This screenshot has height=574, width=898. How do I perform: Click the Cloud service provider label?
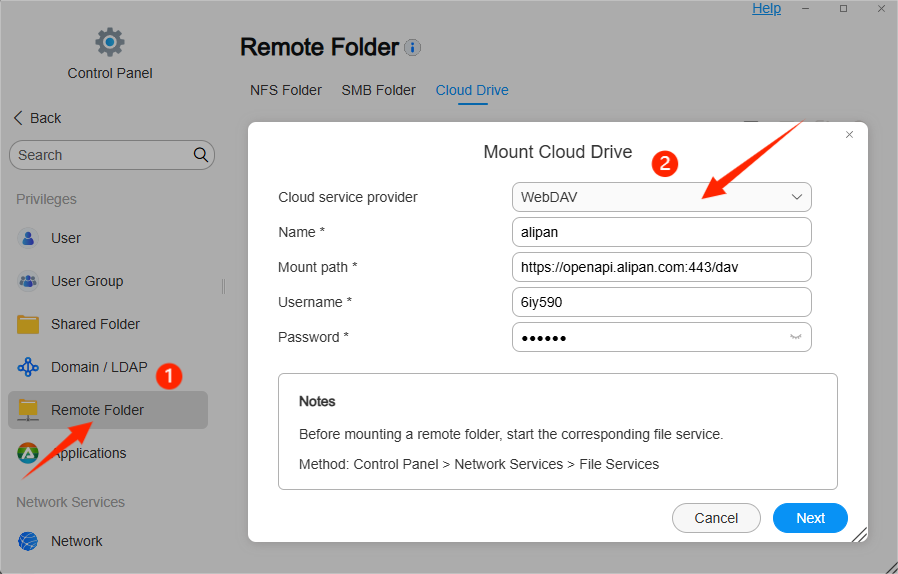click(x=348, y=197)
